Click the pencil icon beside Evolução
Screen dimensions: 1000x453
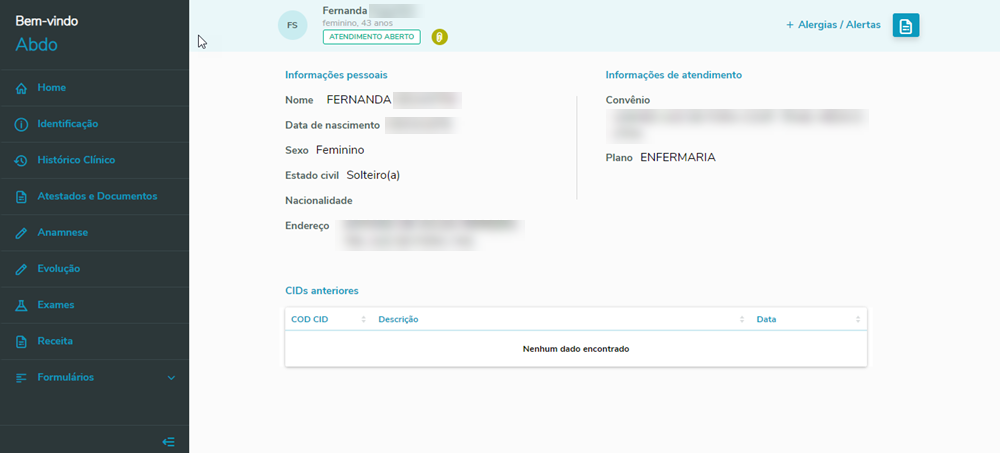click(x=21, y=269)
